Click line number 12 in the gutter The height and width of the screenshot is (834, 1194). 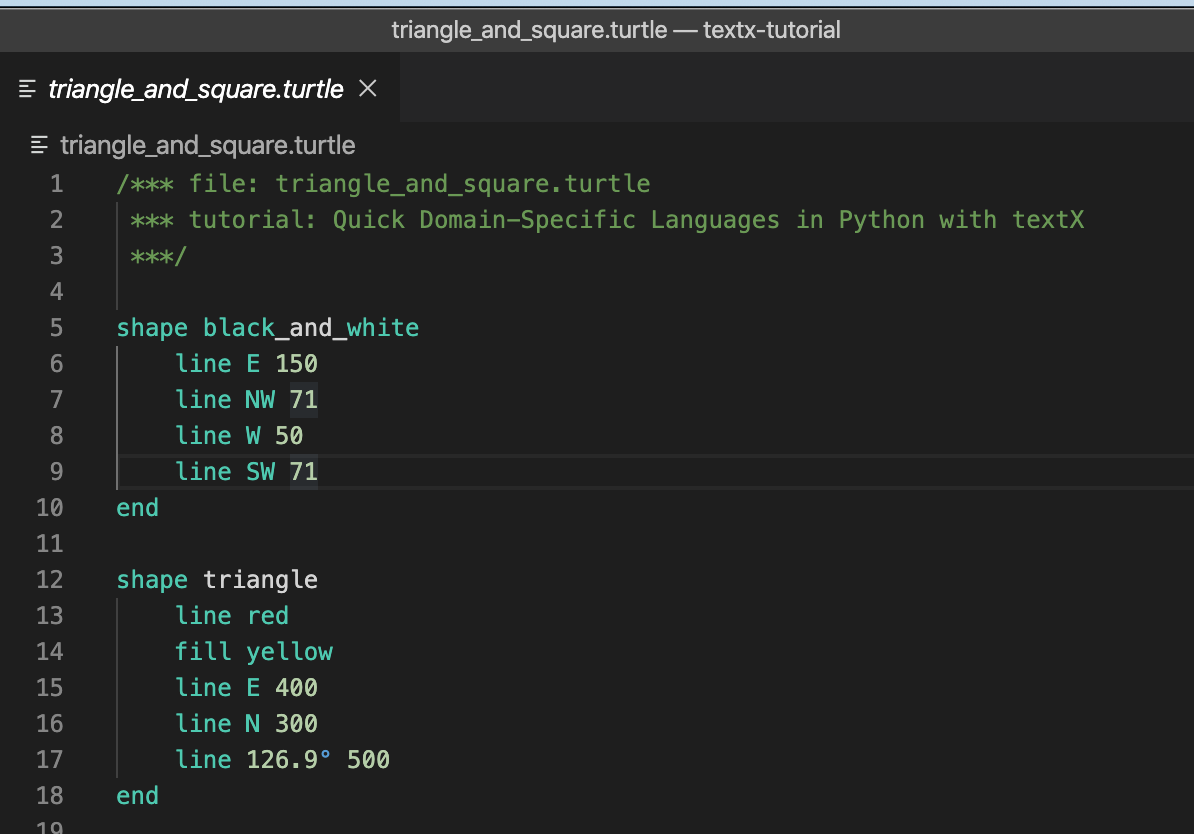(x=49, y=580)
